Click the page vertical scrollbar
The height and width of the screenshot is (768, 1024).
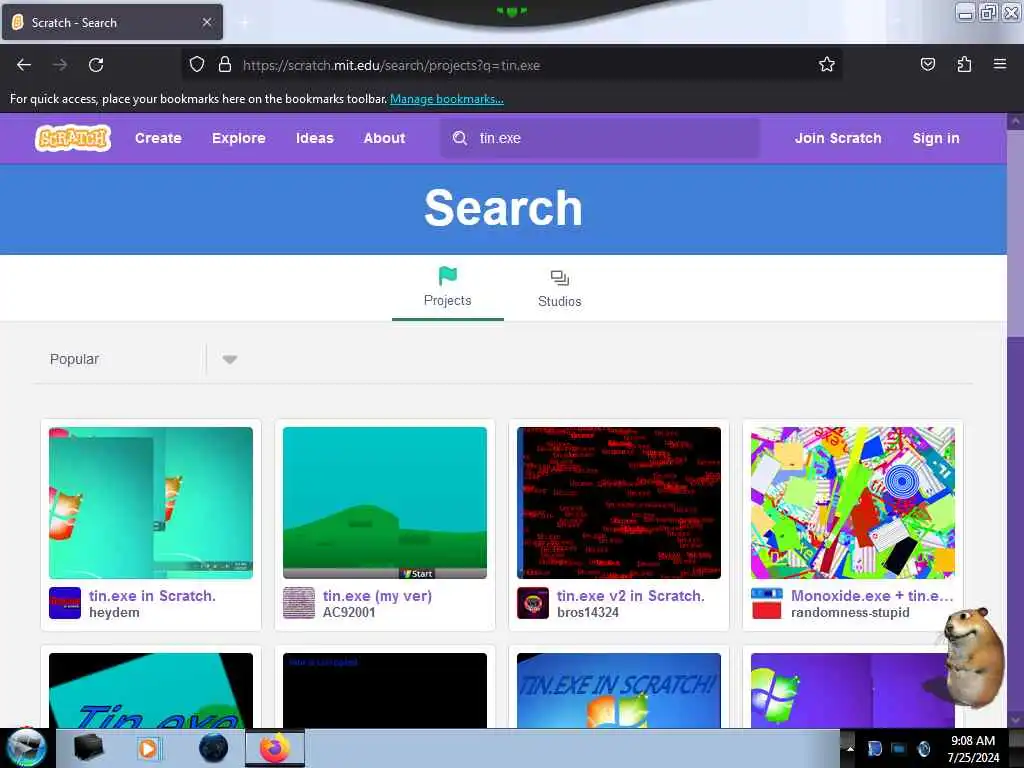[1015, 235]
